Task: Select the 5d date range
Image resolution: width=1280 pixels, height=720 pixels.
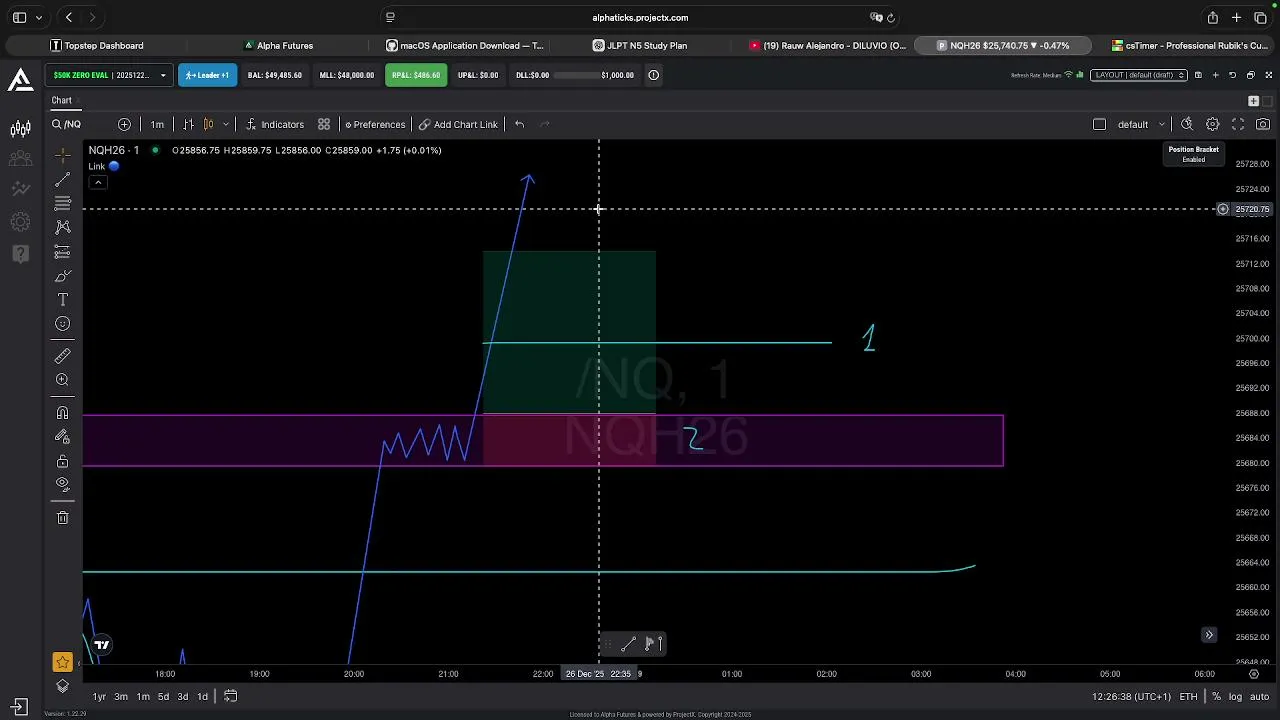Action: [x=163, y=696]
